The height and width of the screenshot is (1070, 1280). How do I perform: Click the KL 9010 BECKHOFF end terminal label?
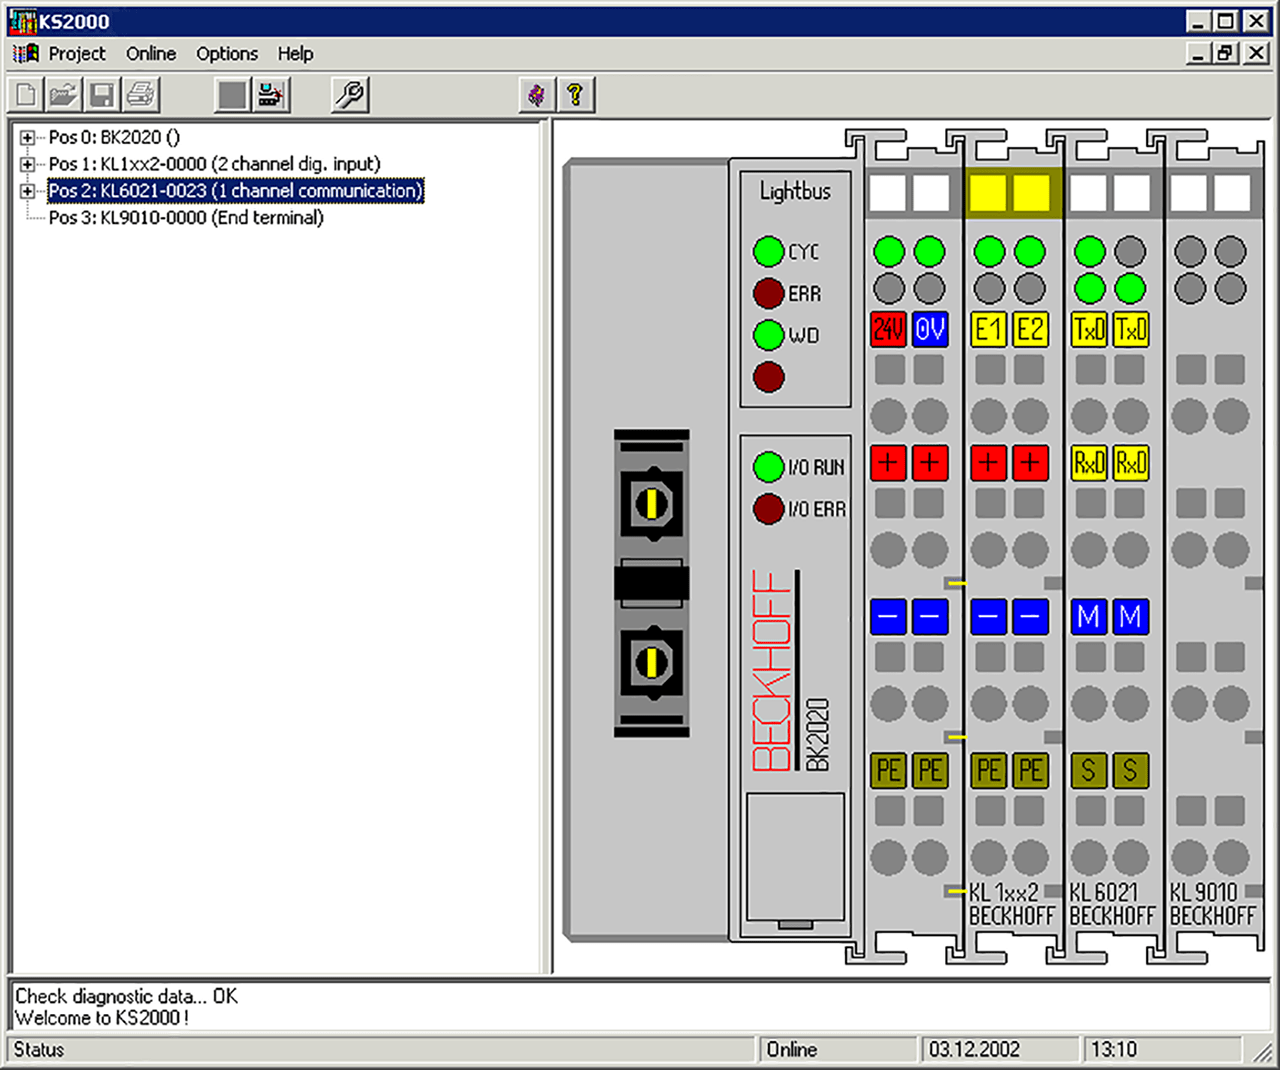(1212, 904)
